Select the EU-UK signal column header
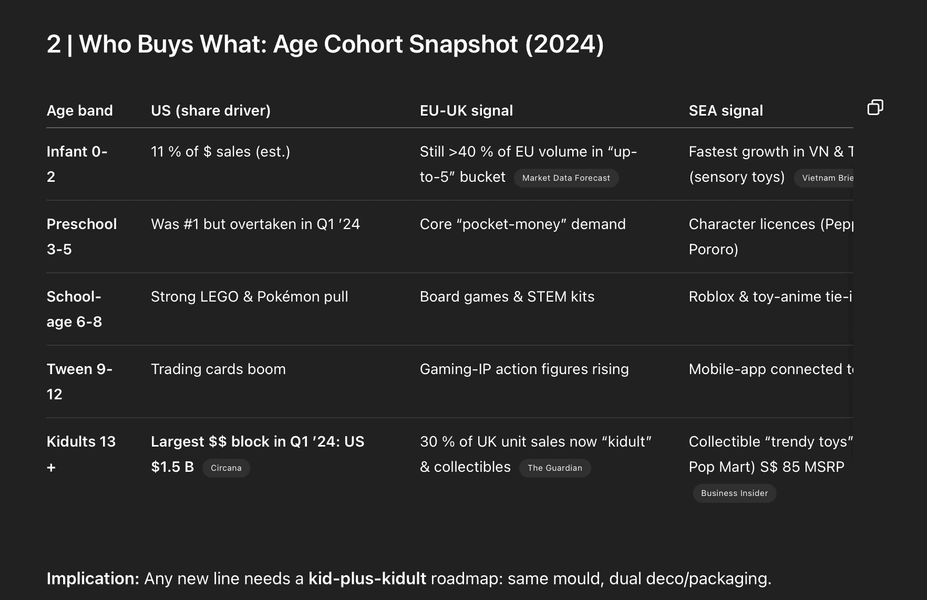This screenshot has width=927, height=600. click(x=466, y=111)
